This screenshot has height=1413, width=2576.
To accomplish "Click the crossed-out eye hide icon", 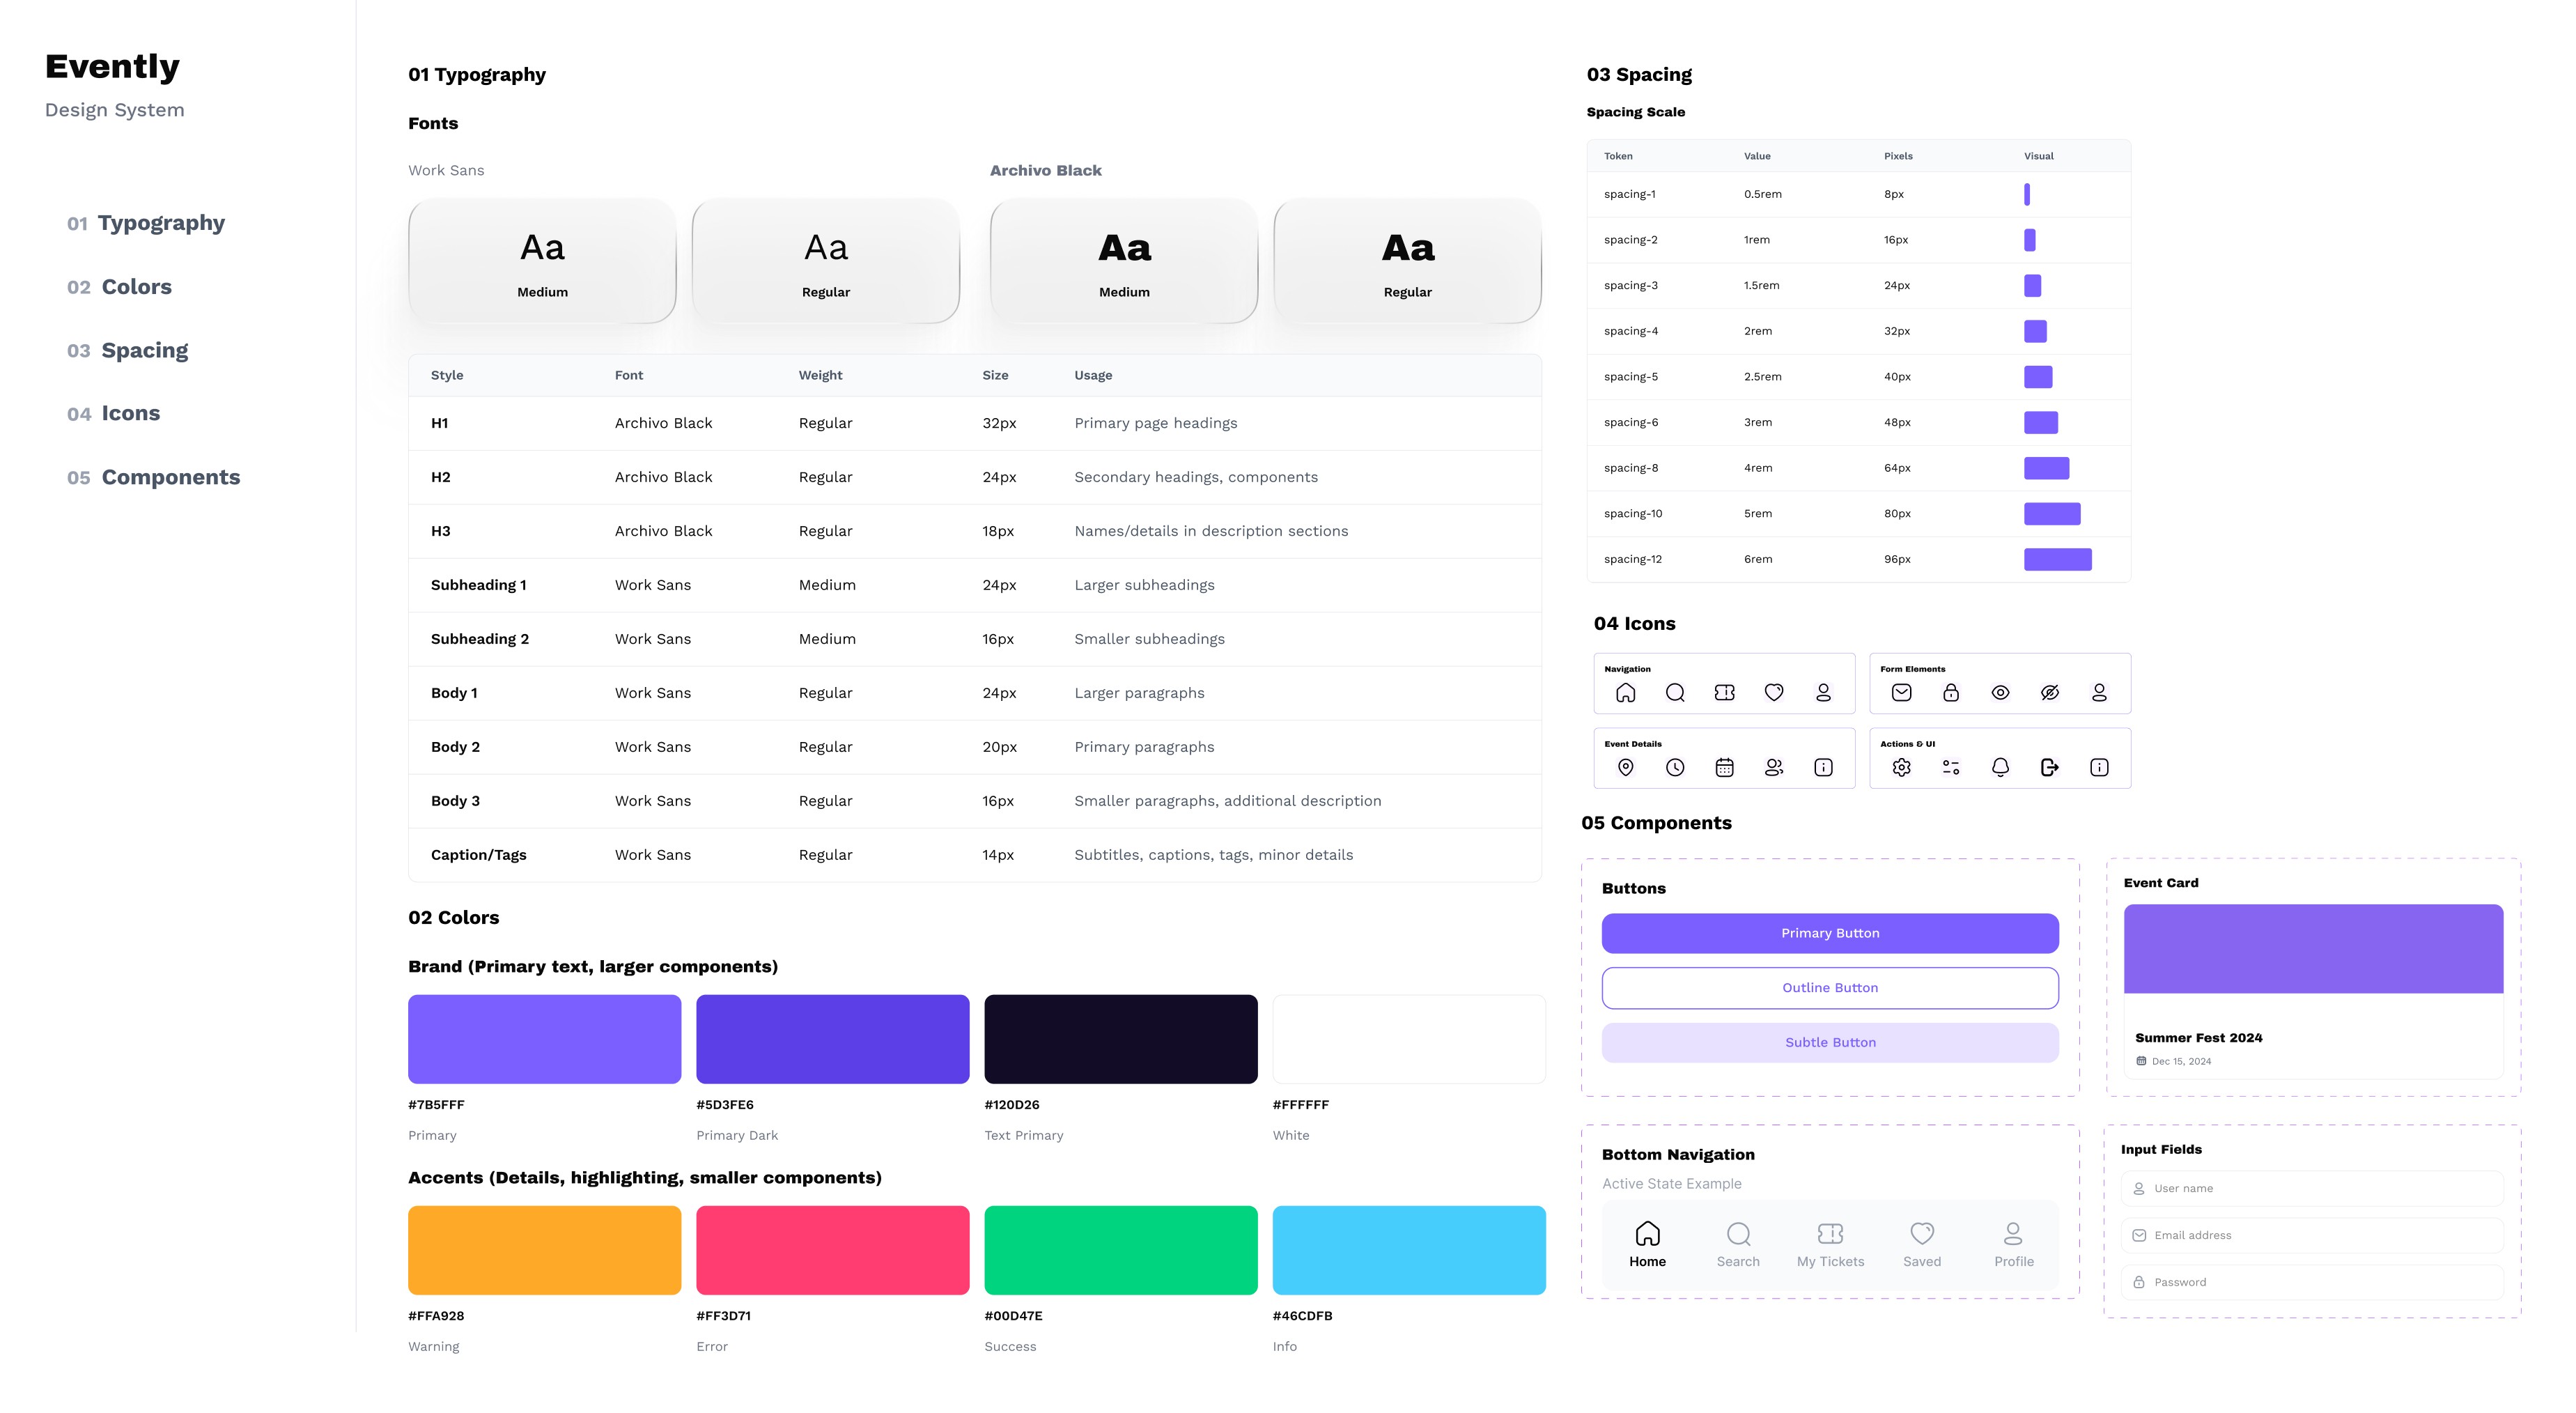I will coord(2049,693).
